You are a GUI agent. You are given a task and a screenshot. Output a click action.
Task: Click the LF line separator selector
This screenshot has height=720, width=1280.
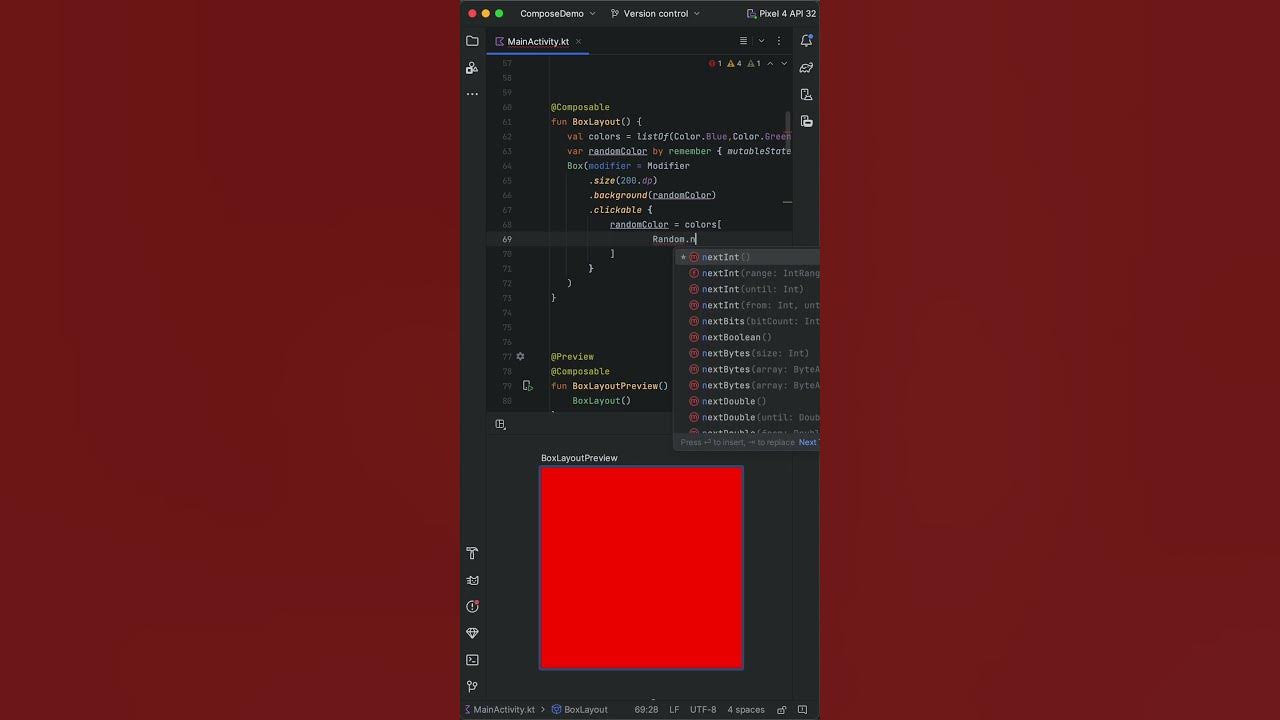(x=674, y=710)
